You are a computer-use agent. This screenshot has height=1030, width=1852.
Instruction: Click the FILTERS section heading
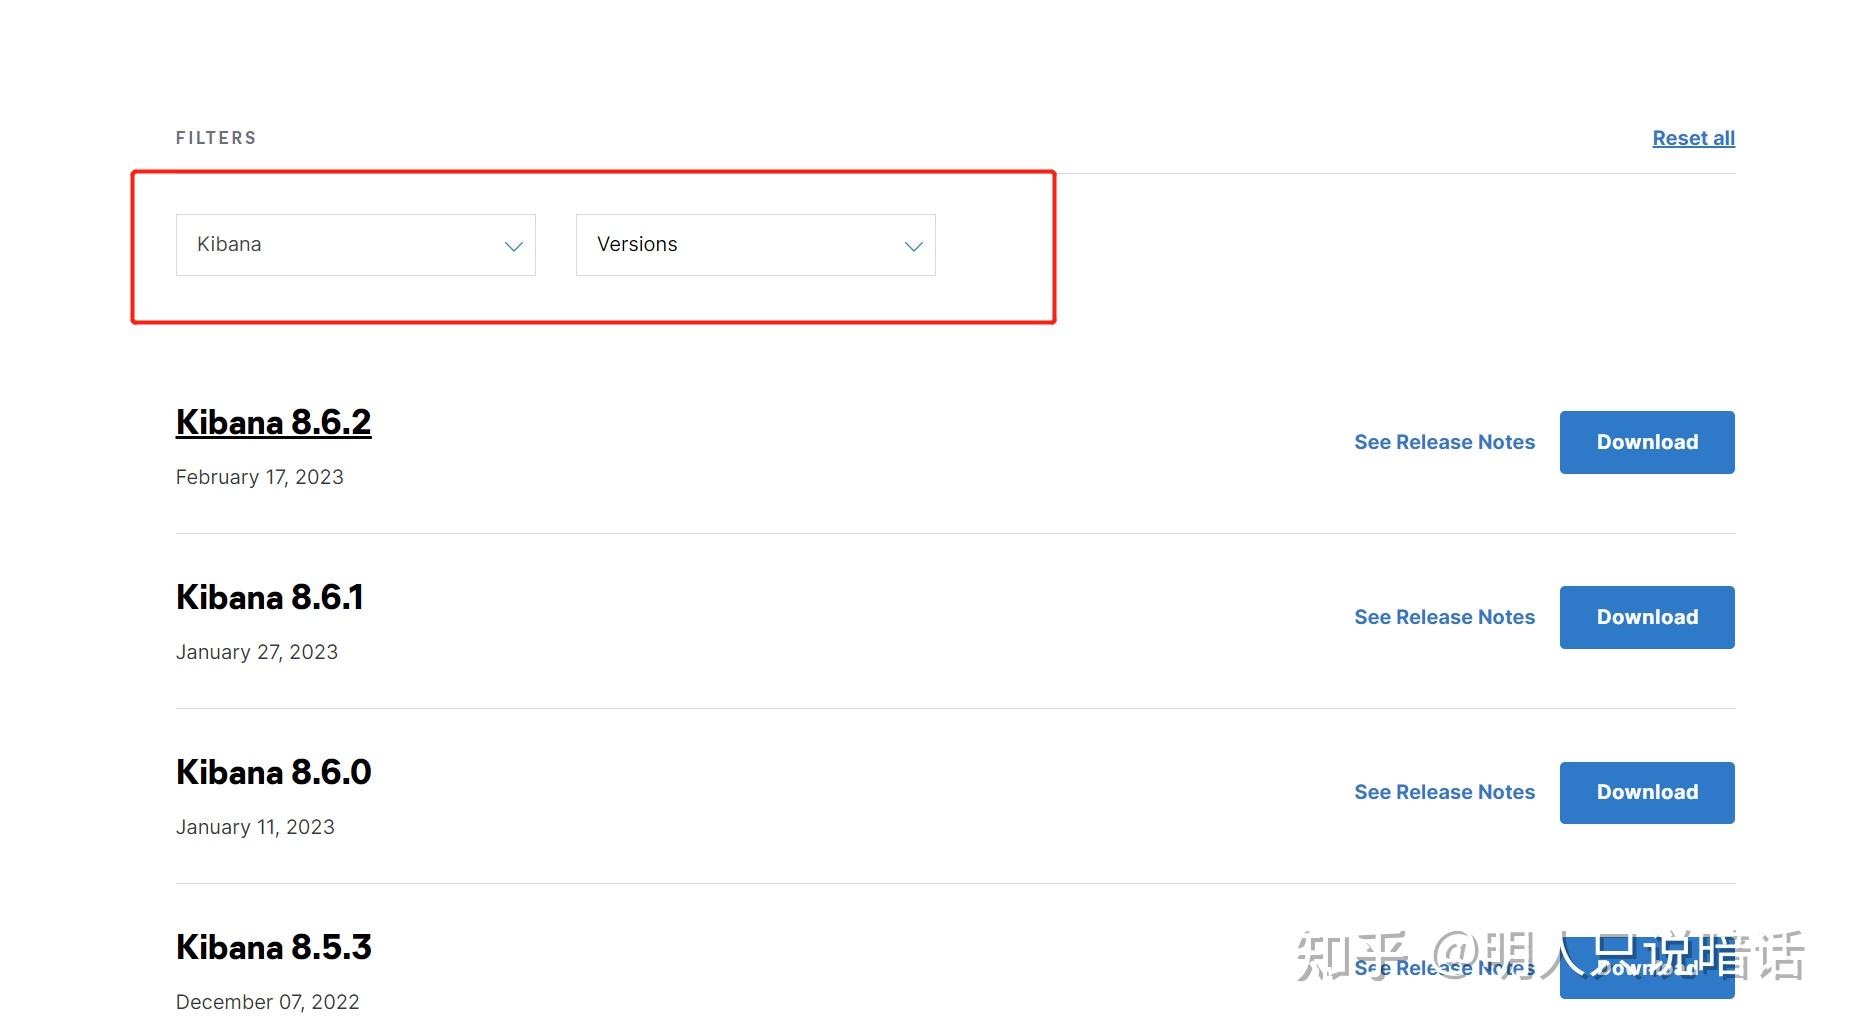[x=216, y=137]
